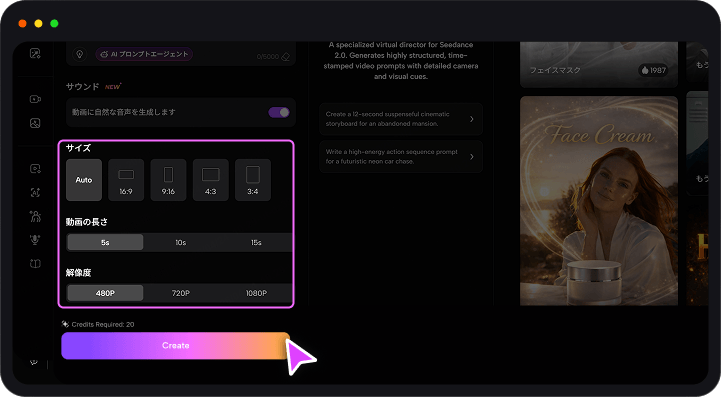Open the video camera sidebar tool
The height and width of the screenshot is (397, 721).
[x=35, y=99]
